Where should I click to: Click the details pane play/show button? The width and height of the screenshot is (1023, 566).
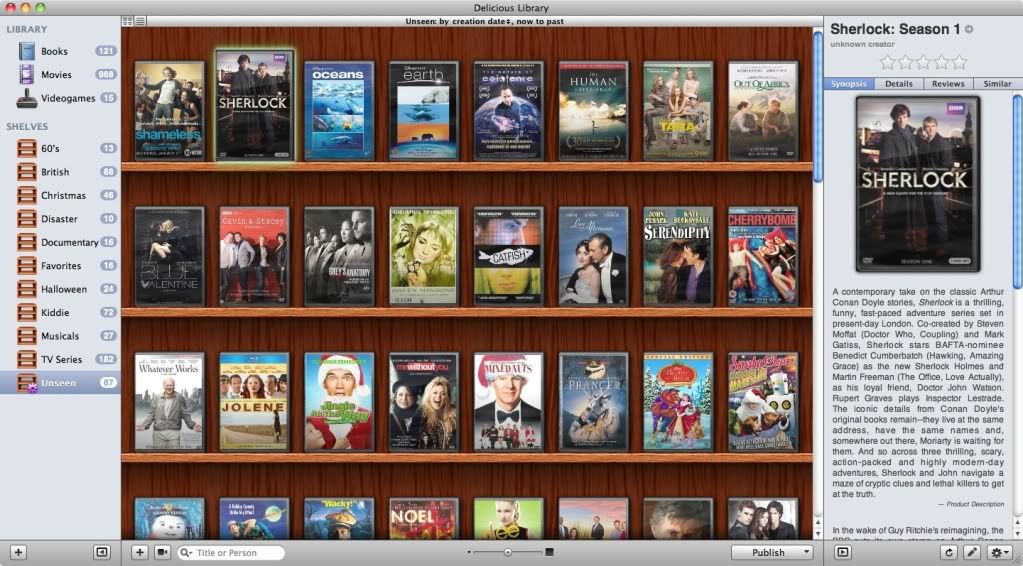click(x=843, y=552)
